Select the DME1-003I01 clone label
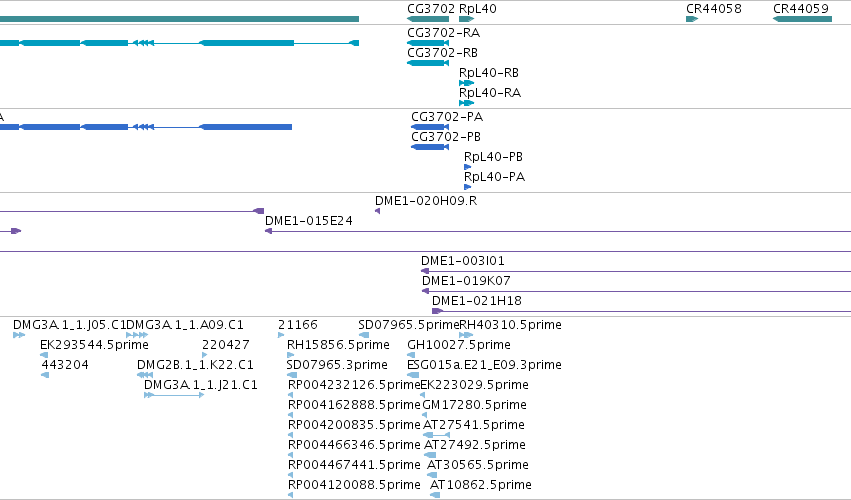 click(x=463, y=261)
